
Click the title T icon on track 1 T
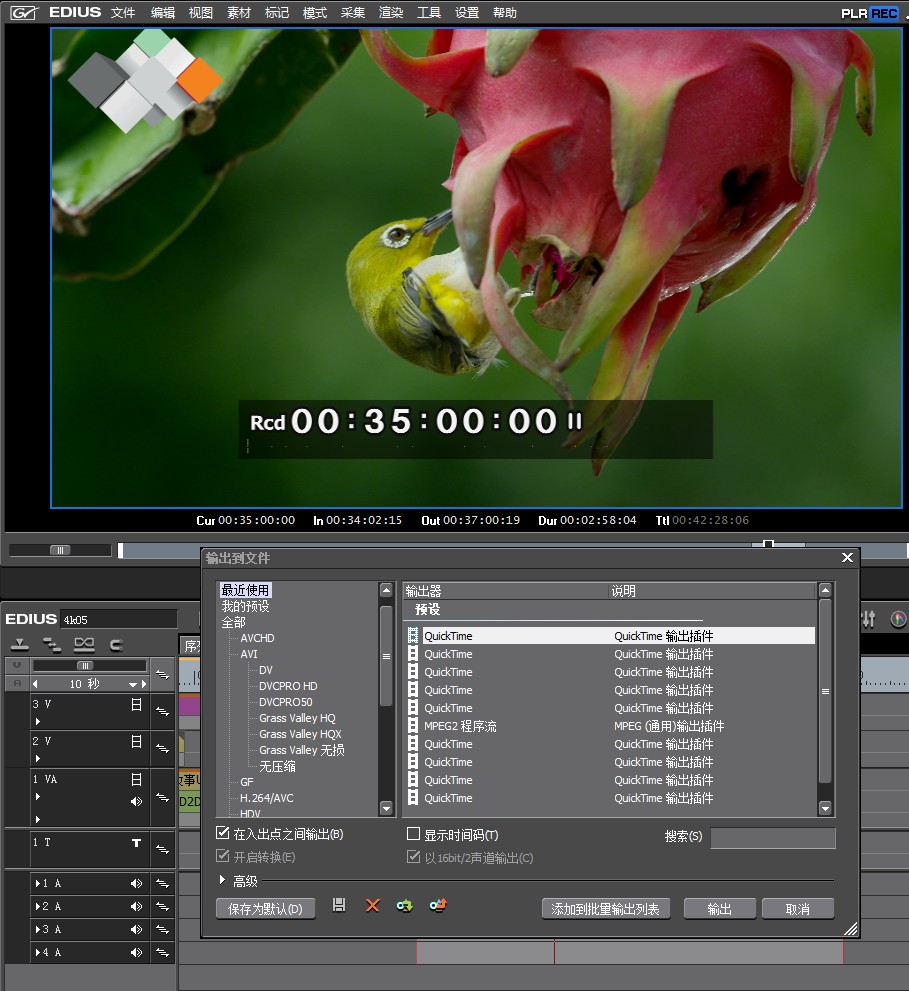(136, 842)
